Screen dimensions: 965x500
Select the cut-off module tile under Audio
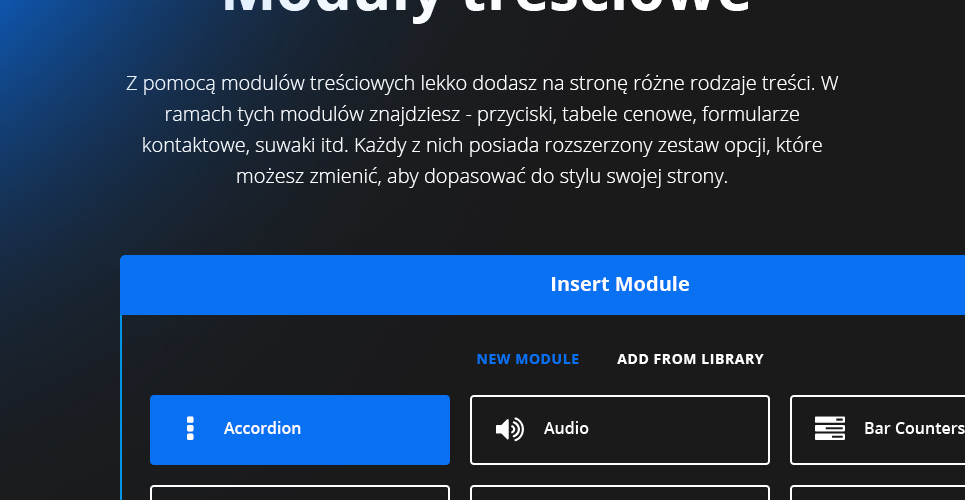point(620,493)
